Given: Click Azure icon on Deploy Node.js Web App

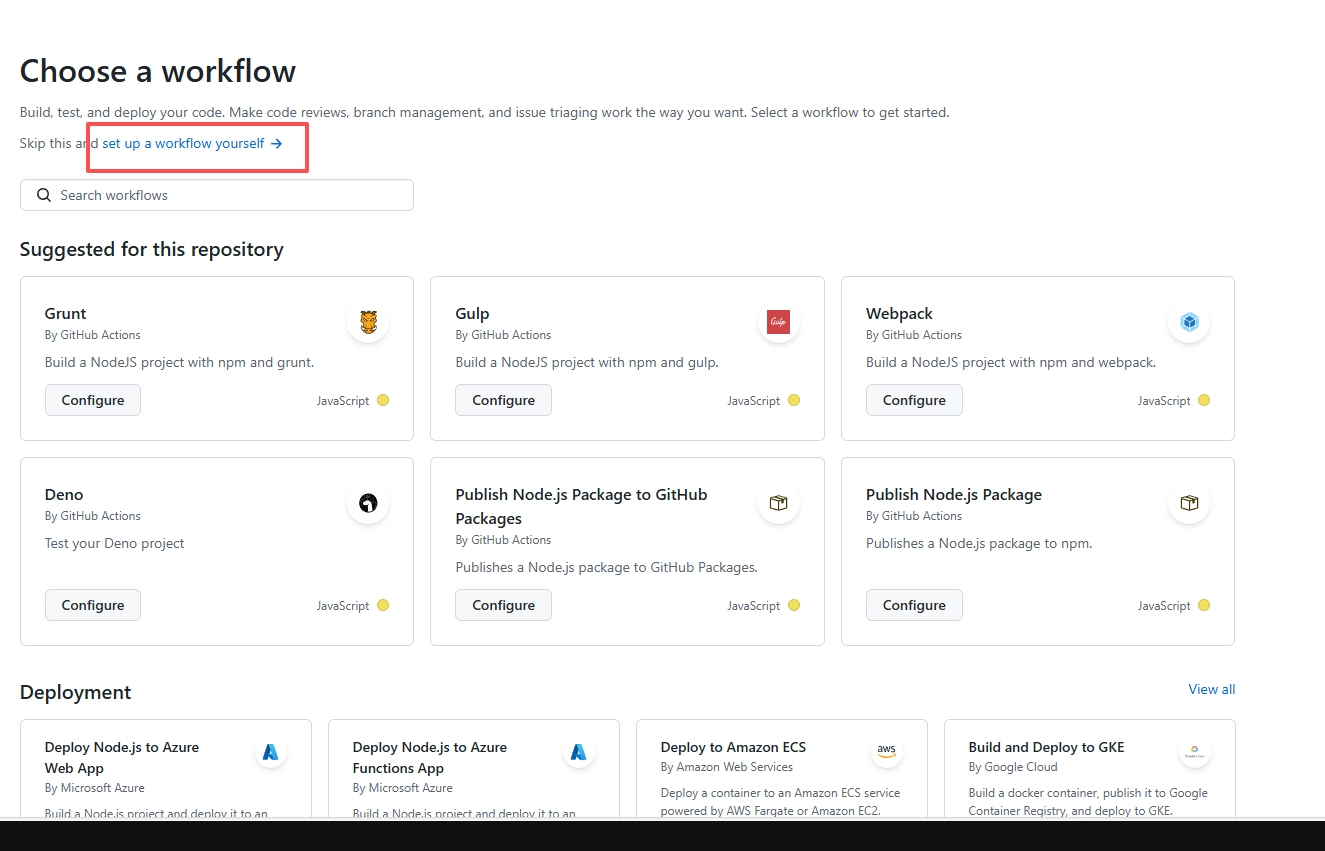Looking at the screenshot, I should coord(270,752).
